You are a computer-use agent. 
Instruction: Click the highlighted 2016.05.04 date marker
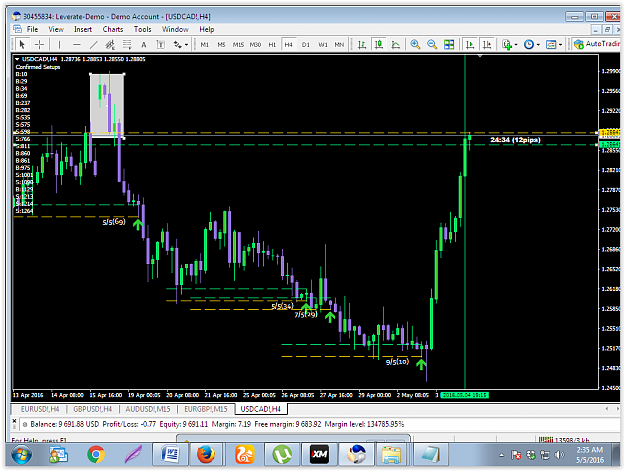tap(465, 395)
